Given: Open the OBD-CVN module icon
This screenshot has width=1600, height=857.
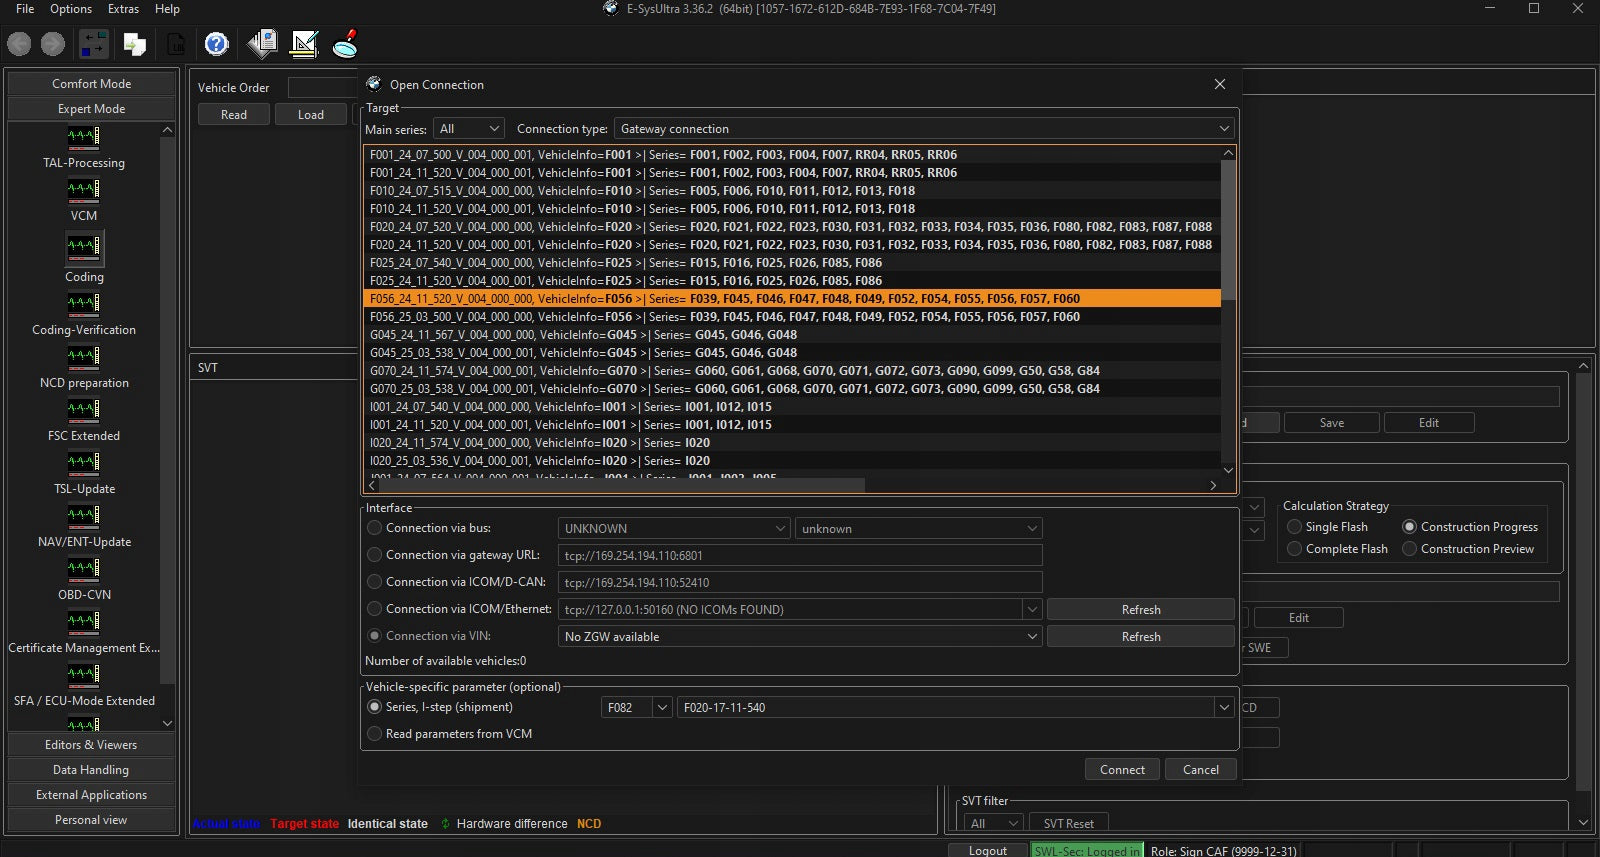Looking at the screenshot, I should [x=84, y=568].
